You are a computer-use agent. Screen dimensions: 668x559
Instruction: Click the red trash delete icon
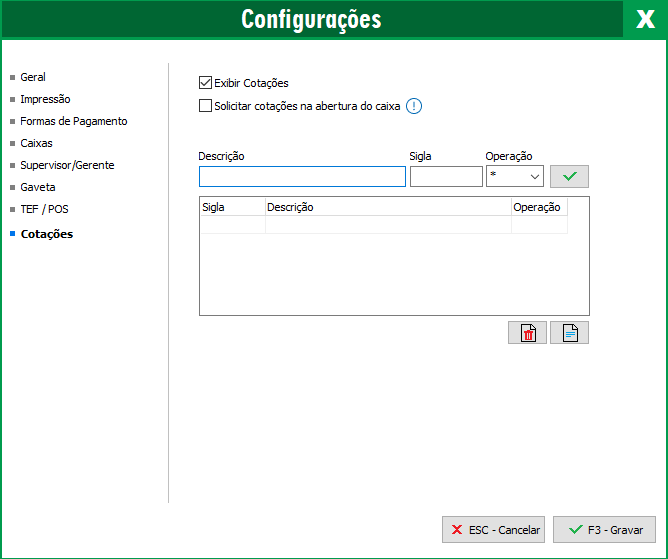tap(527, 333)
